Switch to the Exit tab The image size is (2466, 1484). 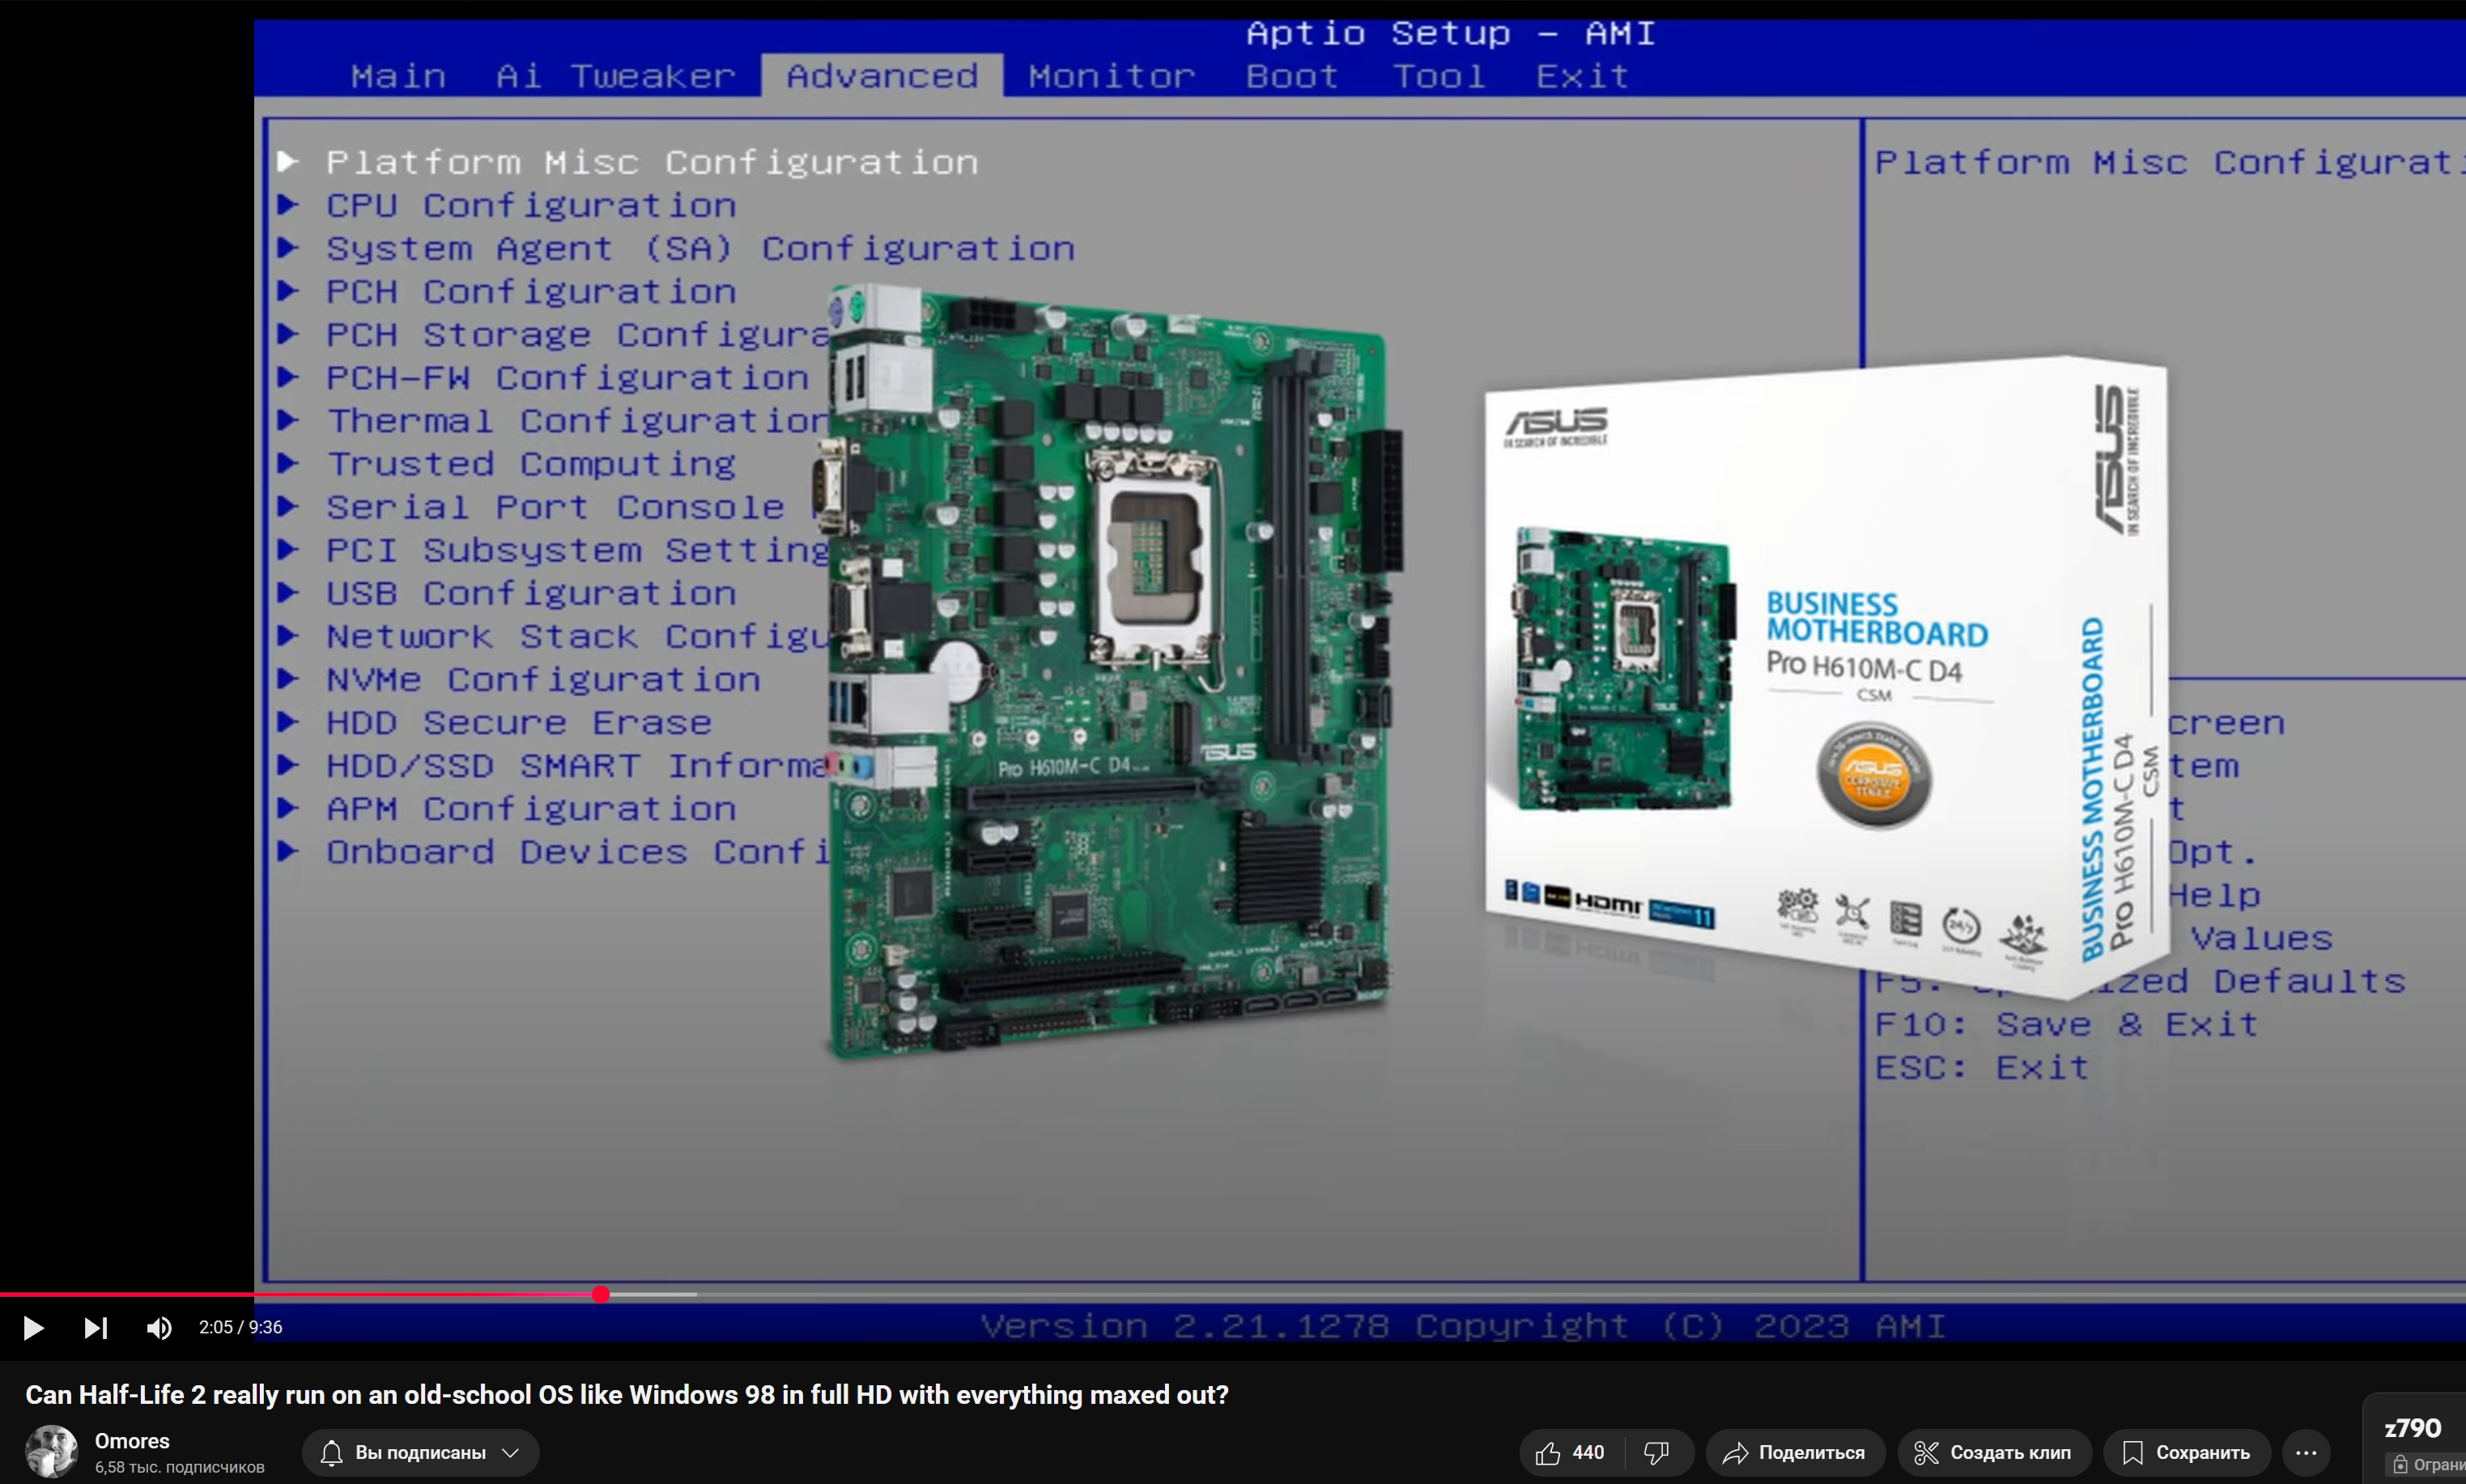(x=1582, y=76)
